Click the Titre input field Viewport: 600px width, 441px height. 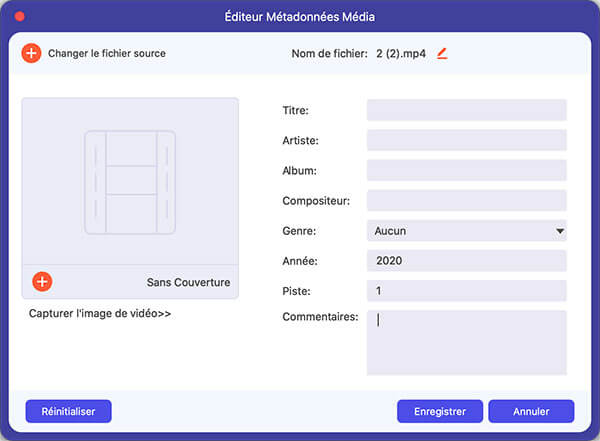466,110
